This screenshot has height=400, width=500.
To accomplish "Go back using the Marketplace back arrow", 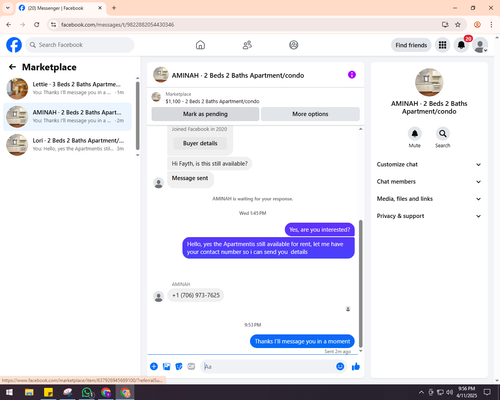I will [x=12, y=67].
